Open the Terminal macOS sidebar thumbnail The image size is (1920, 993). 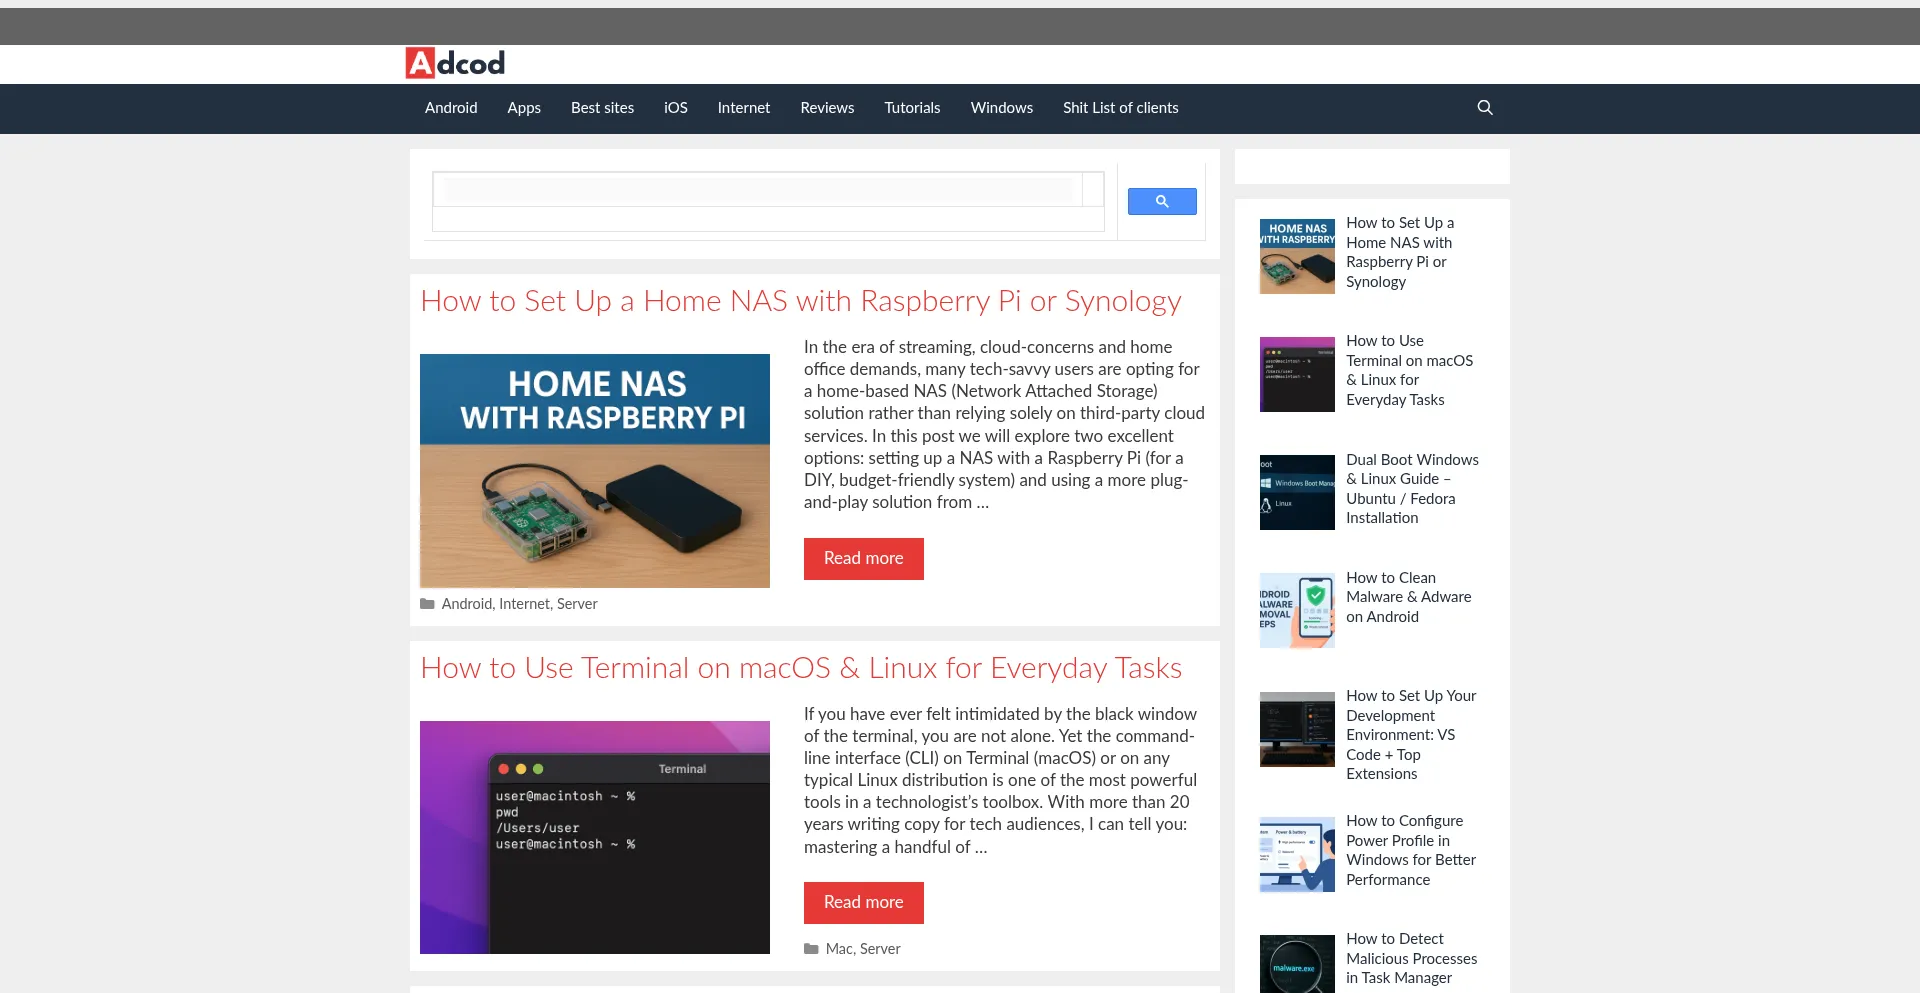pyautogui.click(x=1297, y=375)
